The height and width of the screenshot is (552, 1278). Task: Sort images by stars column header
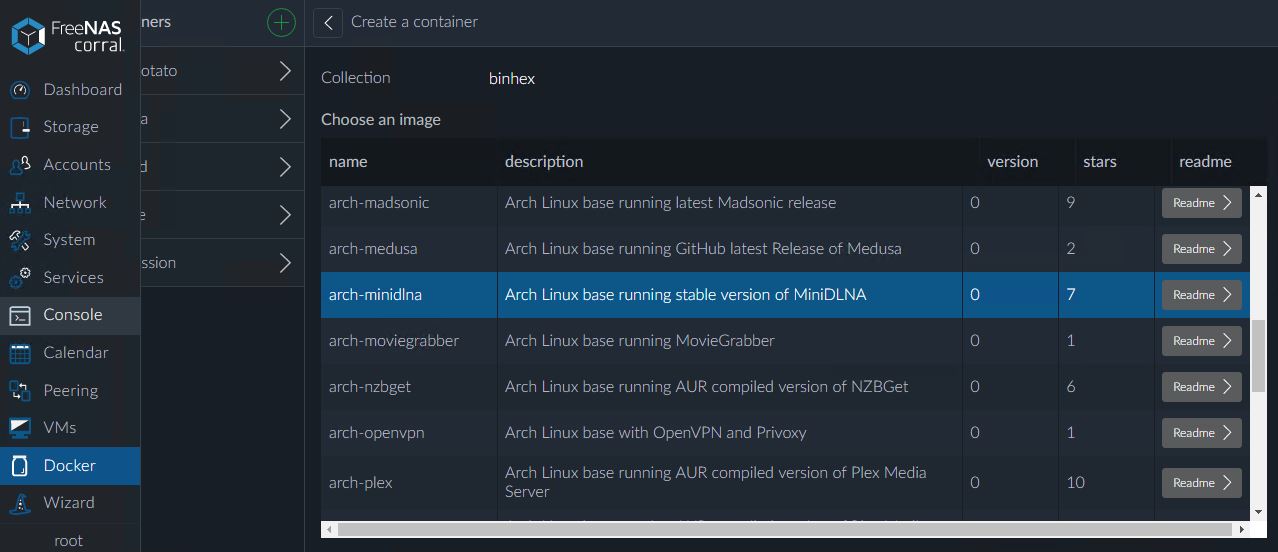[x=1099, y=162]
